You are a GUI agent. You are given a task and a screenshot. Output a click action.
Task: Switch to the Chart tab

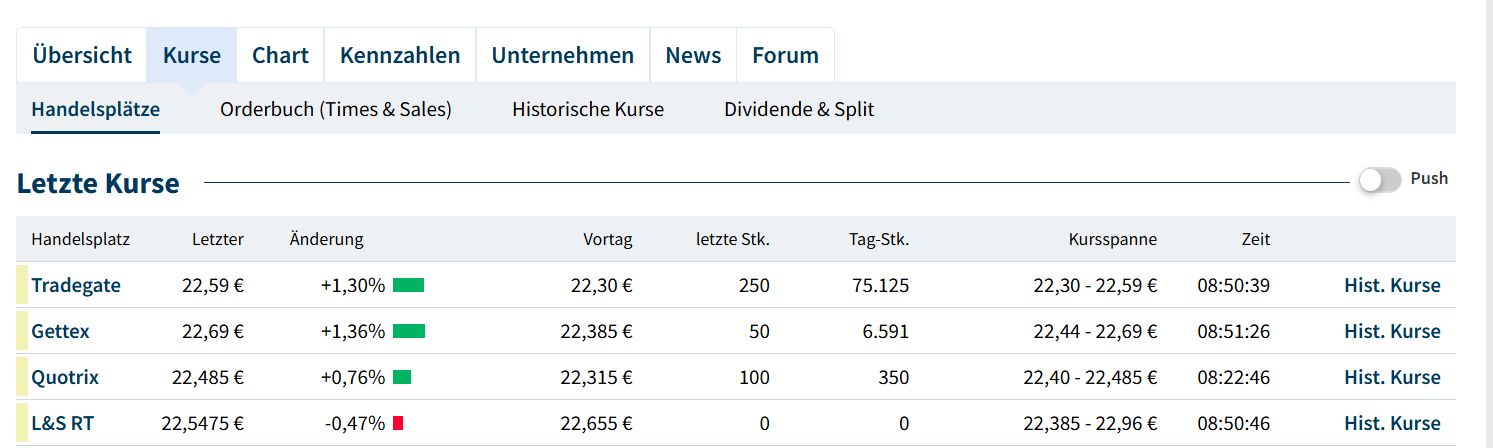click(x=280, y=56)
